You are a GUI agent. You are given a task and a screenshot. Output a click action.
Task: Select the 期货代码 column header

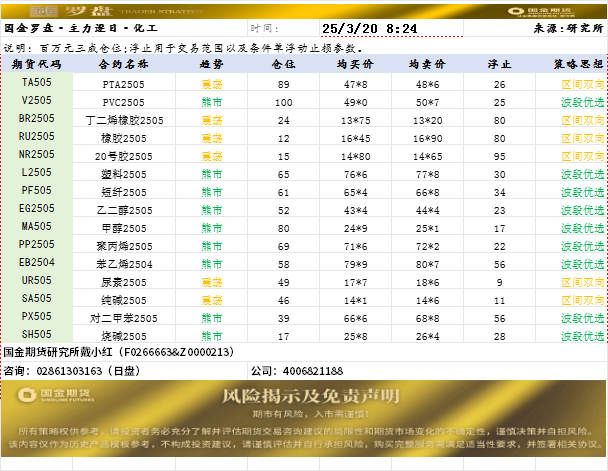tap(37, 64)
